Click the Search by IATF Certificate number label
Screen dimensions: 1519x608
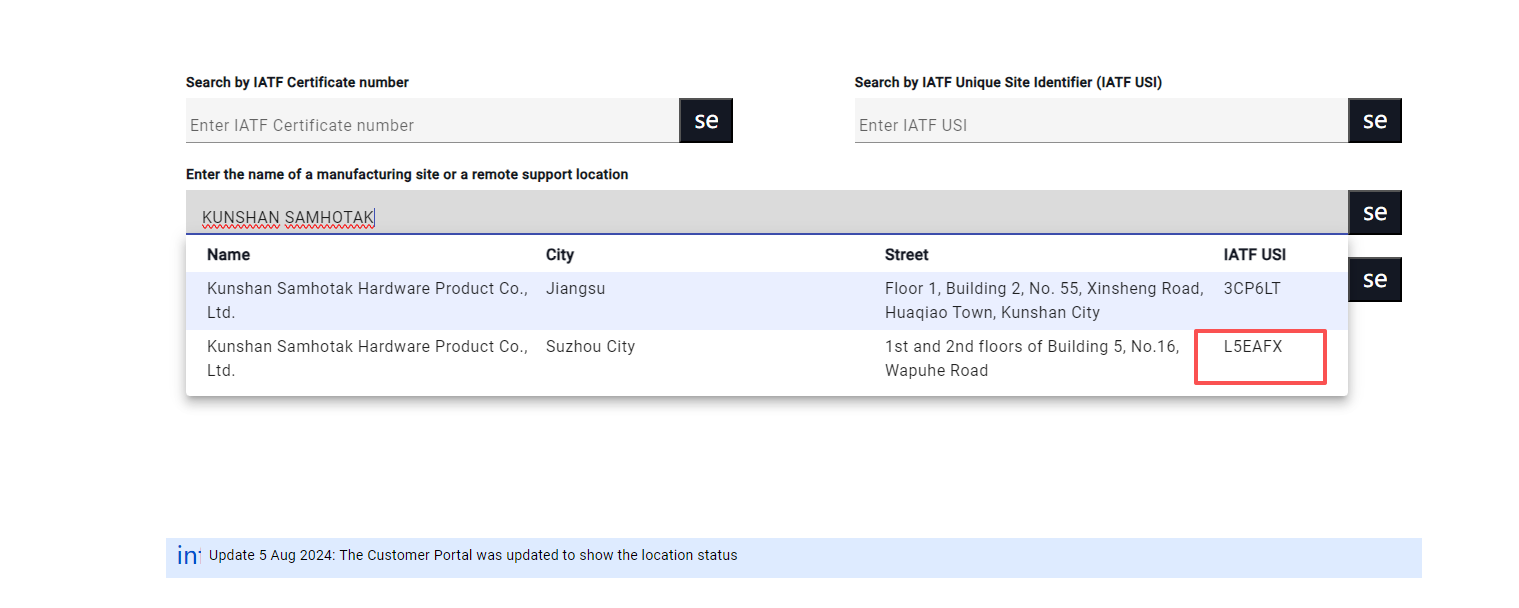297,82
